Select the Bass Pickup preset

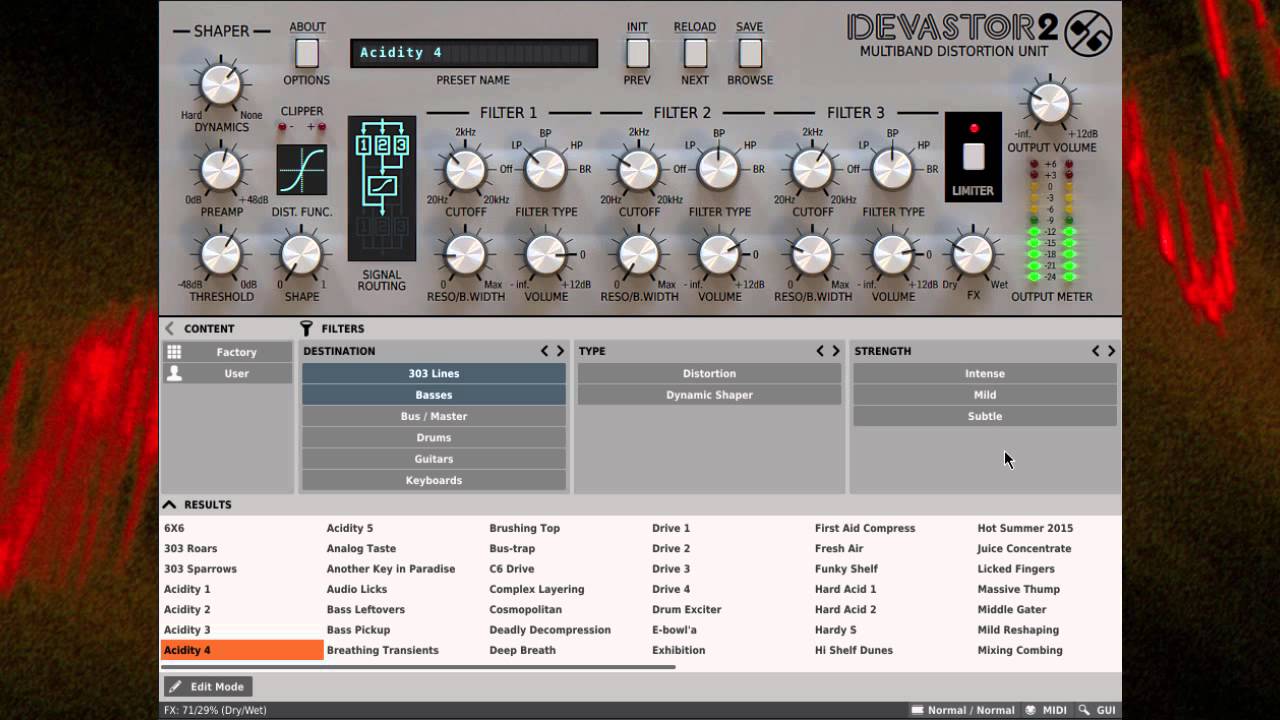tap(358, 630)
